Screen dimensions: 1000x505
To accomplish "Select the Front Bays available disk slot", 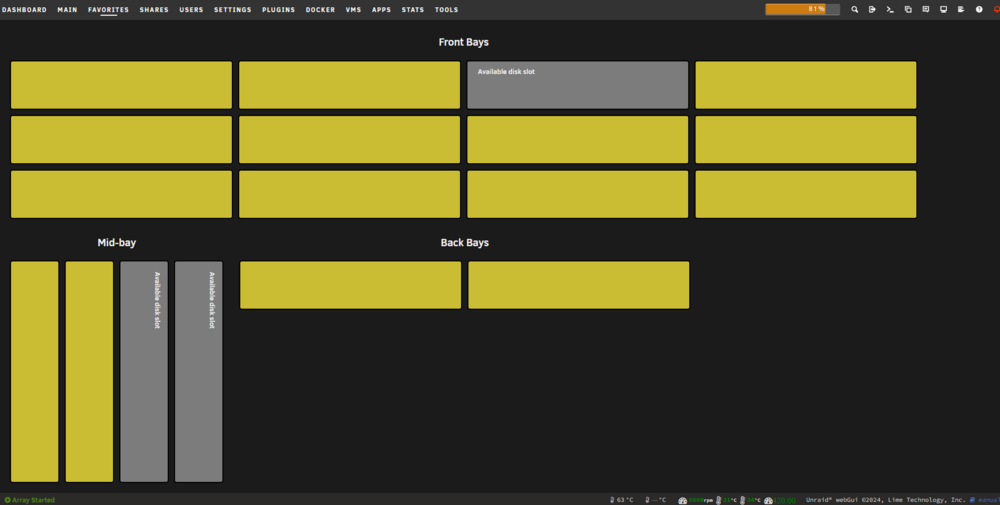I will coord(578,85).
